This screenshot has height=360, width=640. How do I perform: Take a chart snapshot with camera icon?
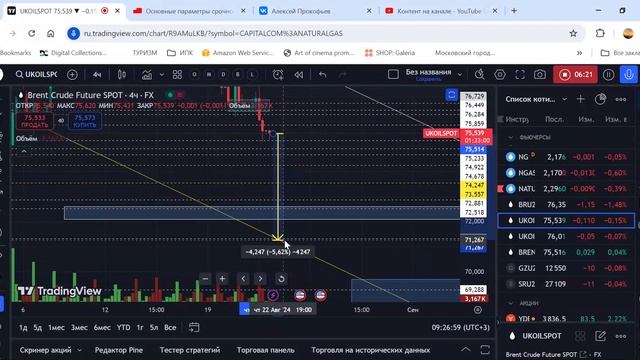coord(540,75)
